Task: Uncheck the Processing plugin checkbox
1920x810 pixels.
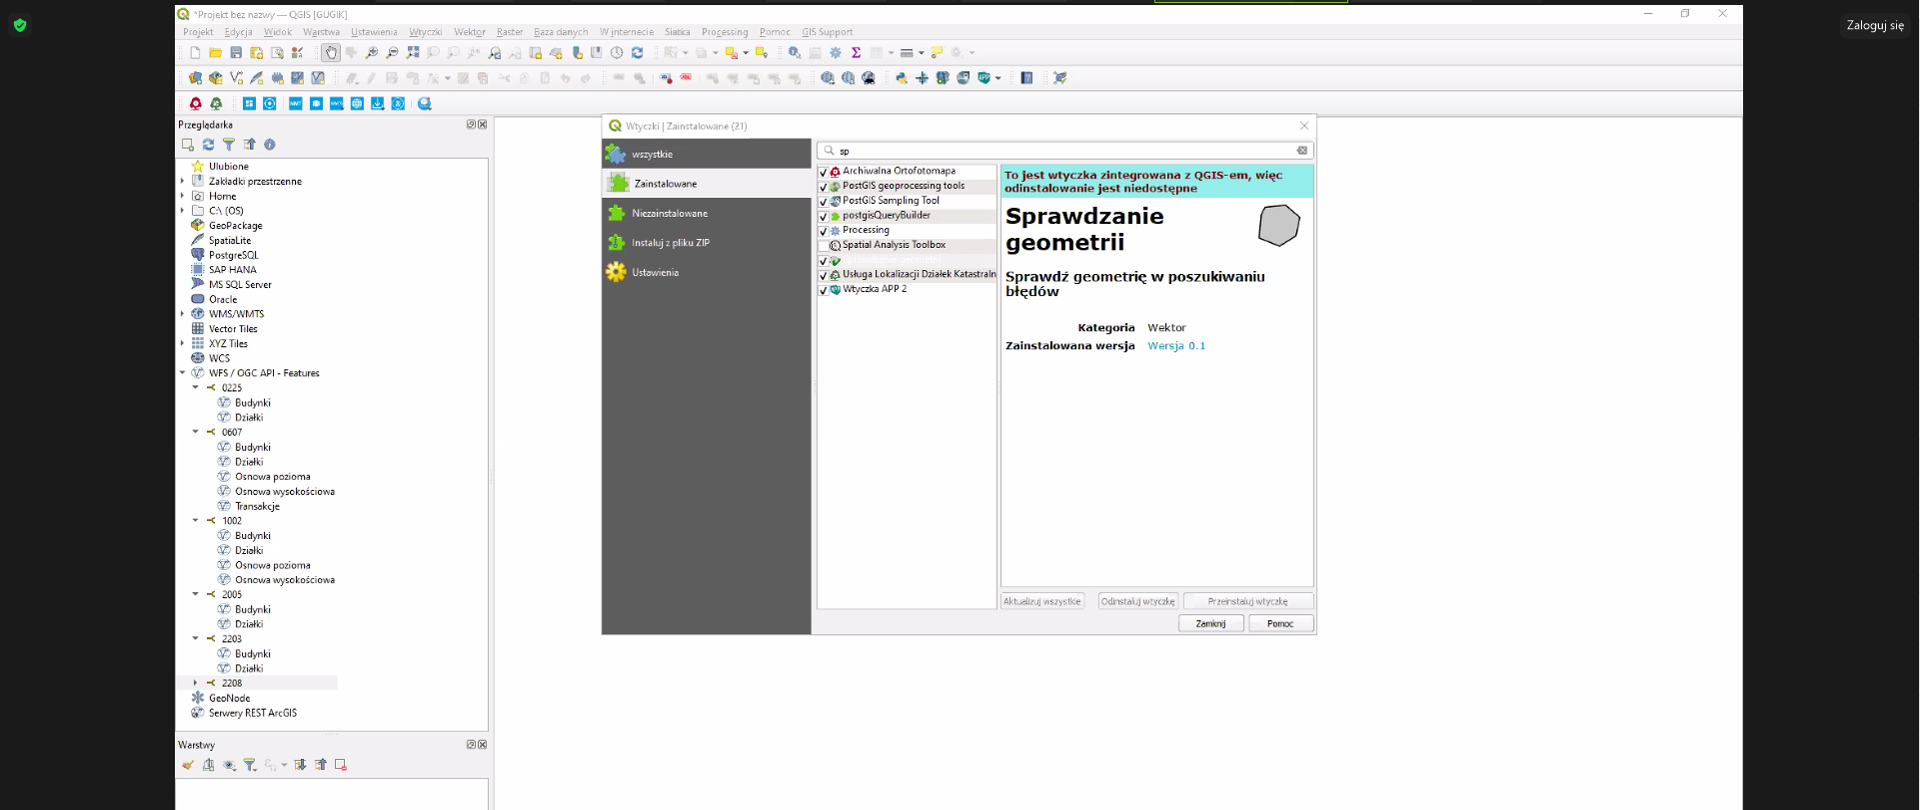Action: (x=823, y=231)
